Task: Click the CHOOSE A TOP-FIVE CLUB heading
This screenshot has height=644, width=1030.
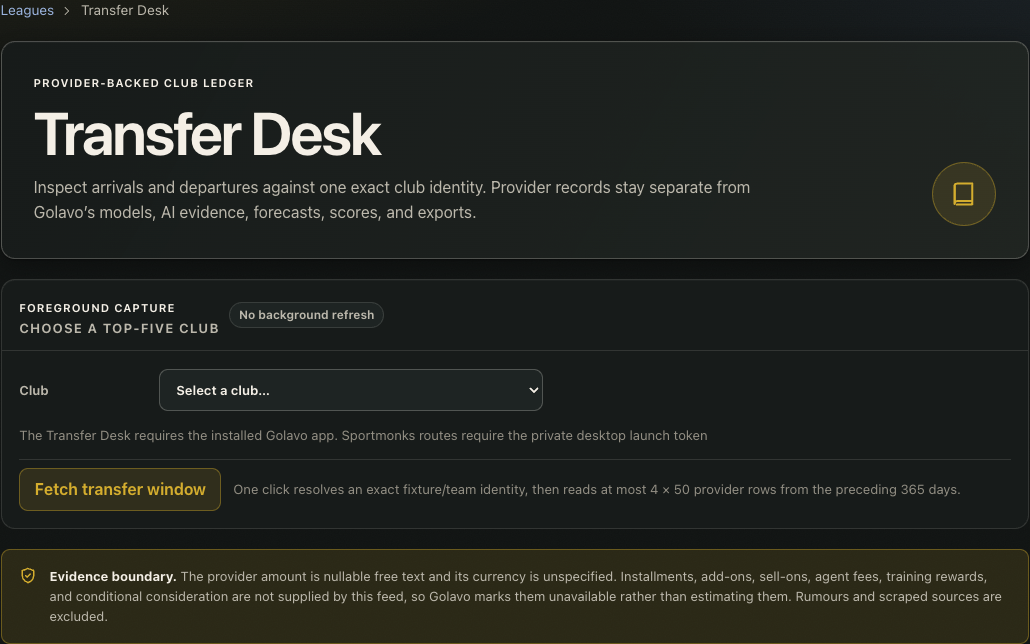Action: tap(119, 329)
